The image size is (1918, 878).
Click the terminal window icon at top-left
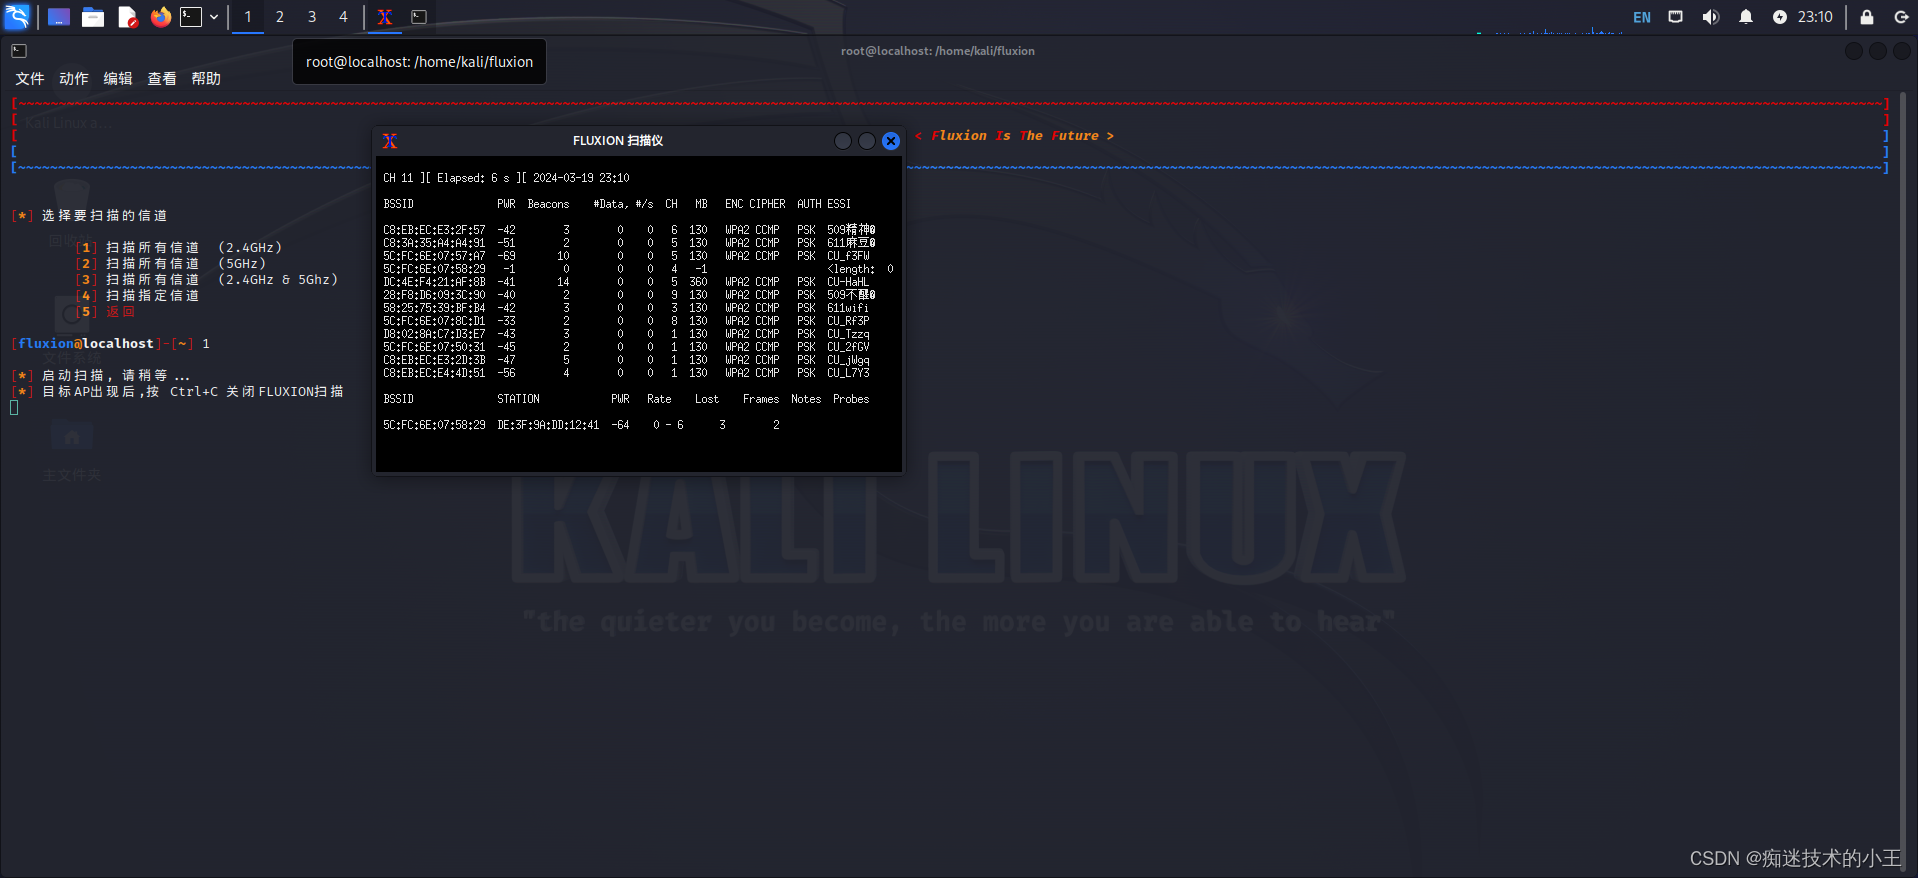(19, 51)
